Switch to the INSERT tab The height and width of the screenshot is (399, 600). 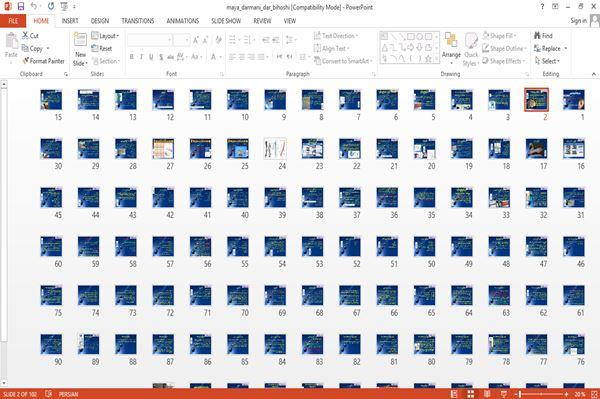[70, 21]
